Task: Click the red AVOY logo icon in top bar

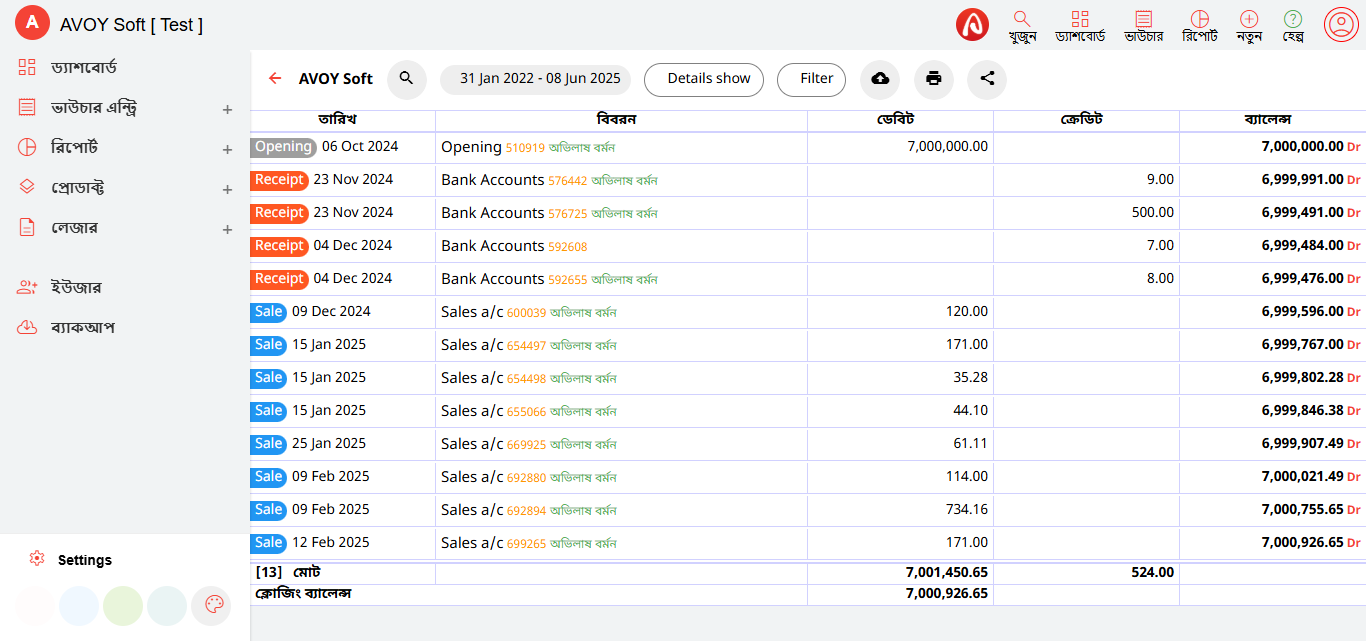Action: click(x=972, y=24)
